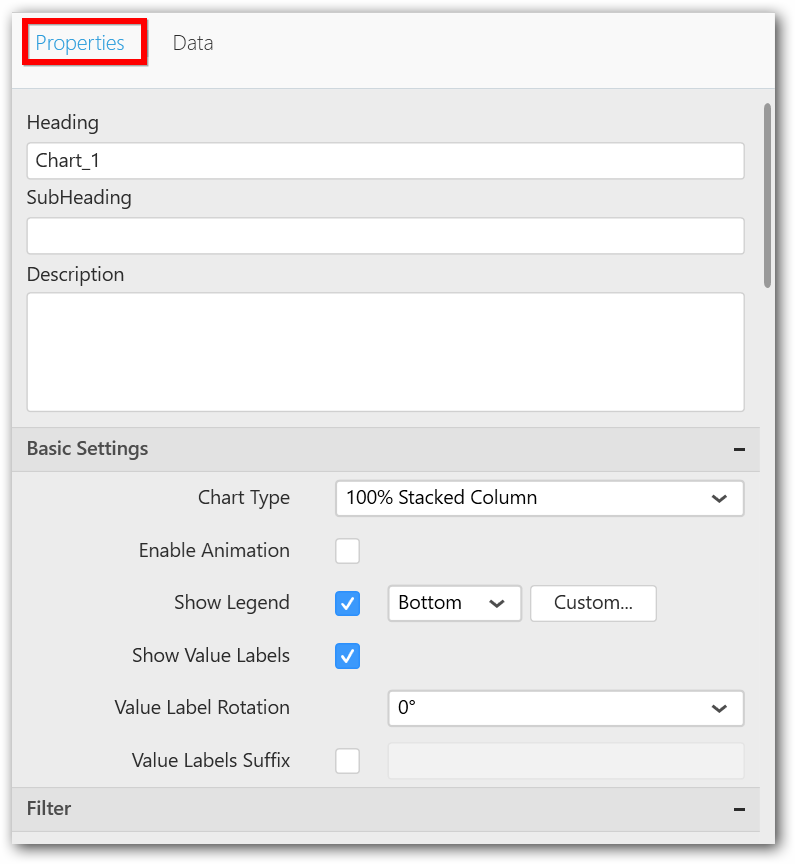Collapse the Basic Settings section
This screenshot has width=795, height=864.
[739, 450]
